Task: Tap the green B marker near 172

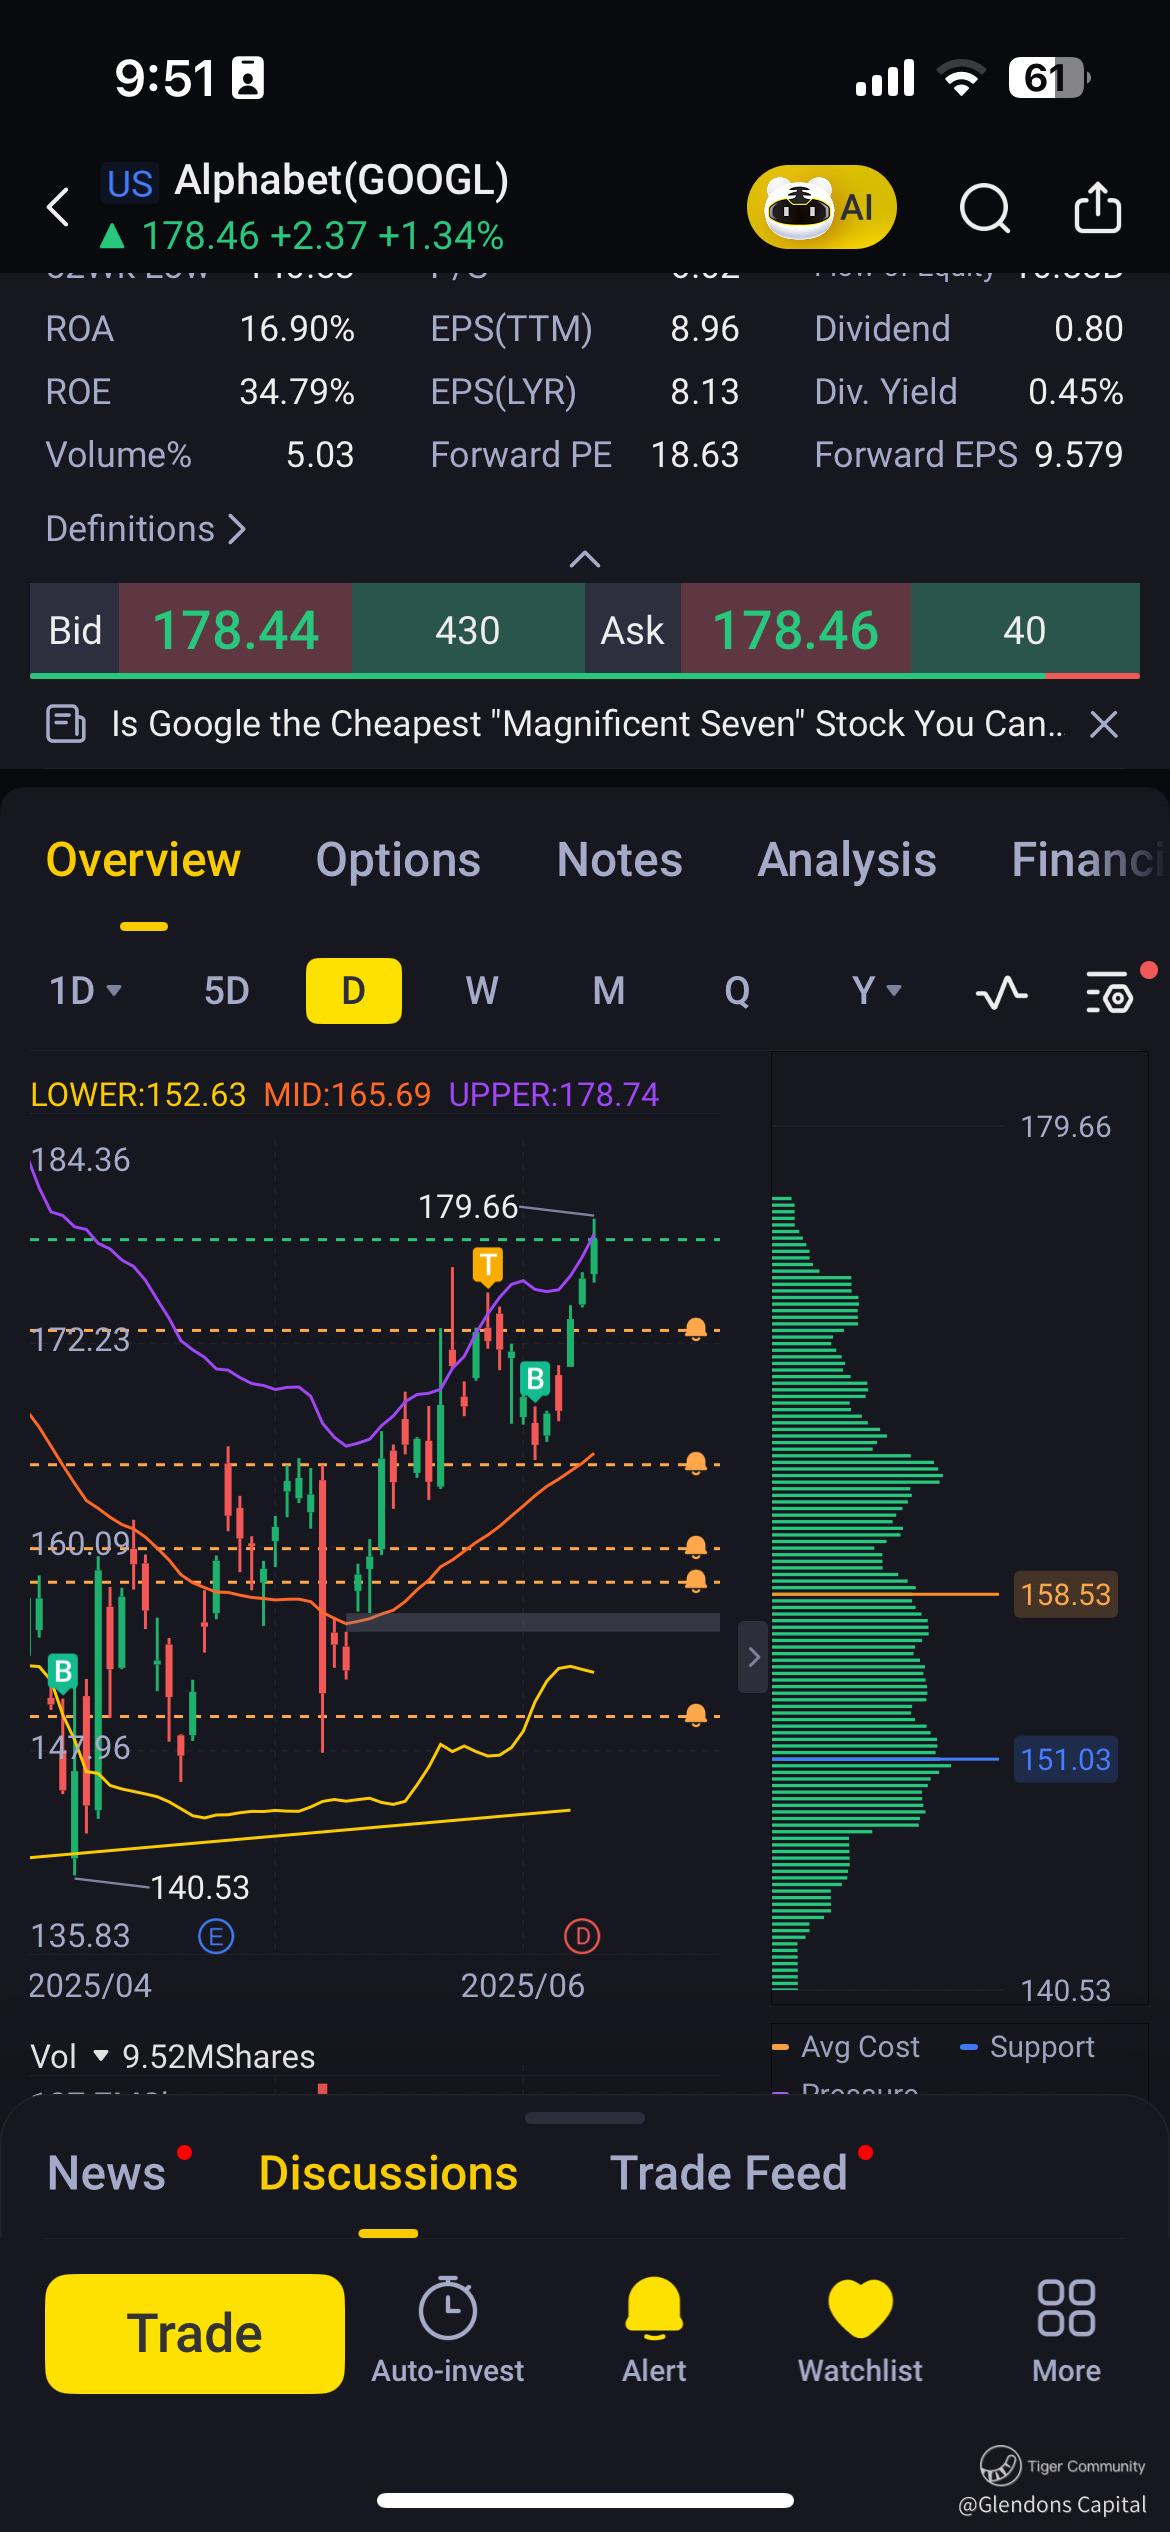Action: tap(535, 1381)
